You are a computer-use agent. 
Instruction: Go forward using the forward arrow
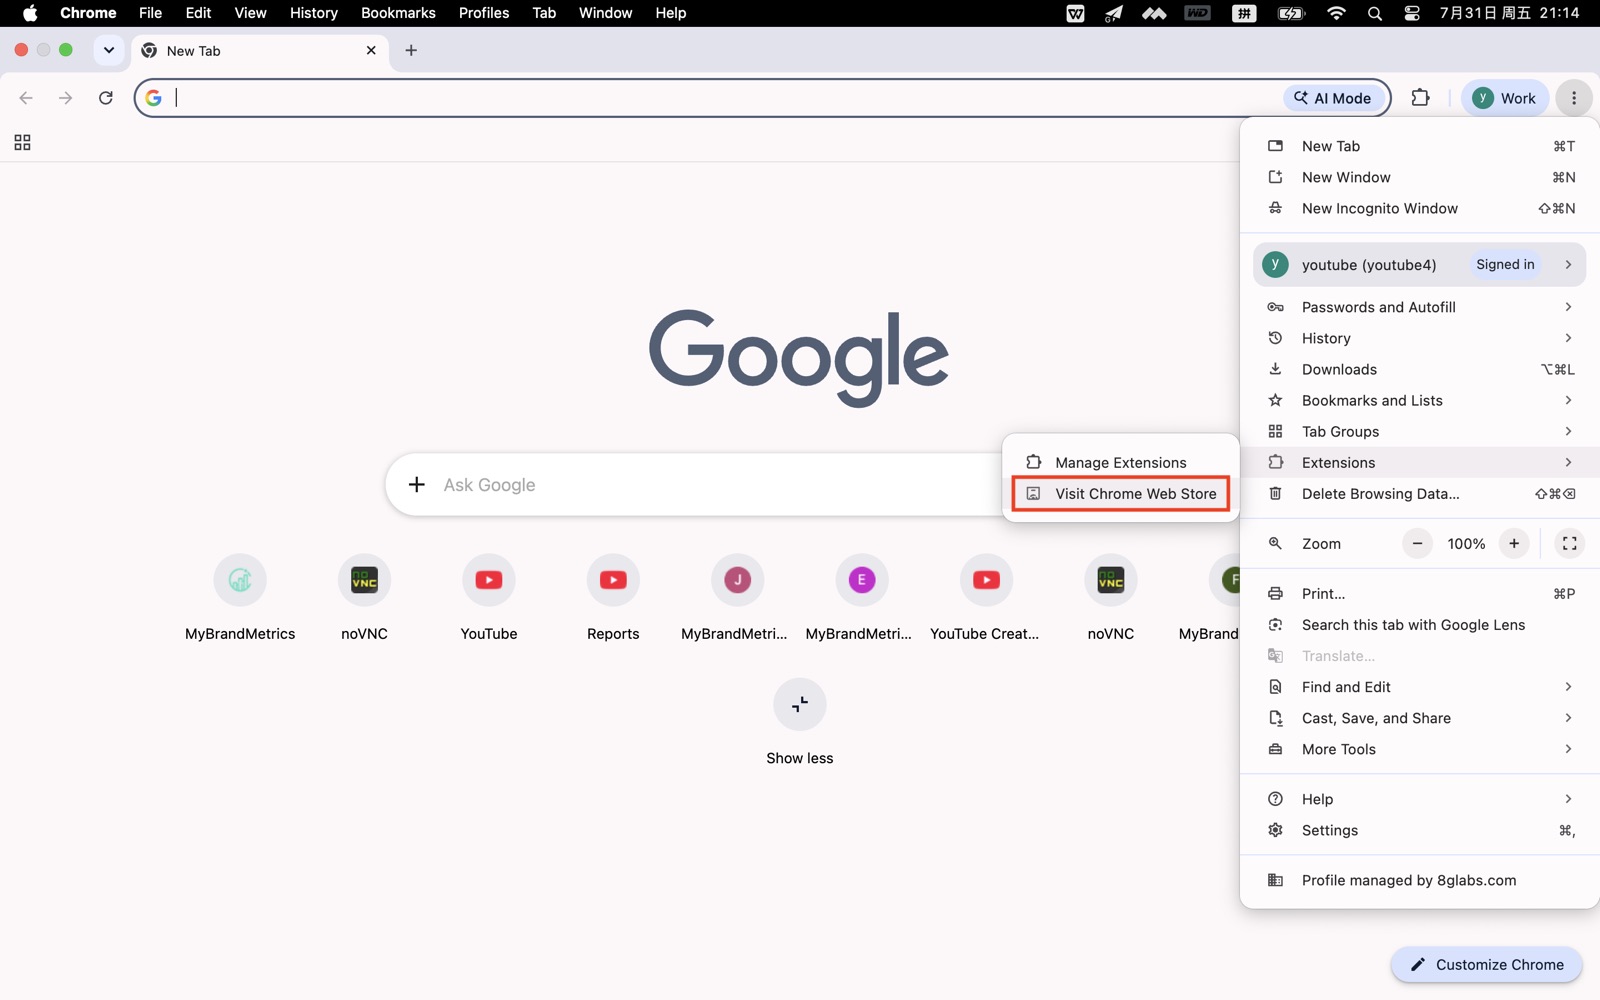click(x=65, y=98)
